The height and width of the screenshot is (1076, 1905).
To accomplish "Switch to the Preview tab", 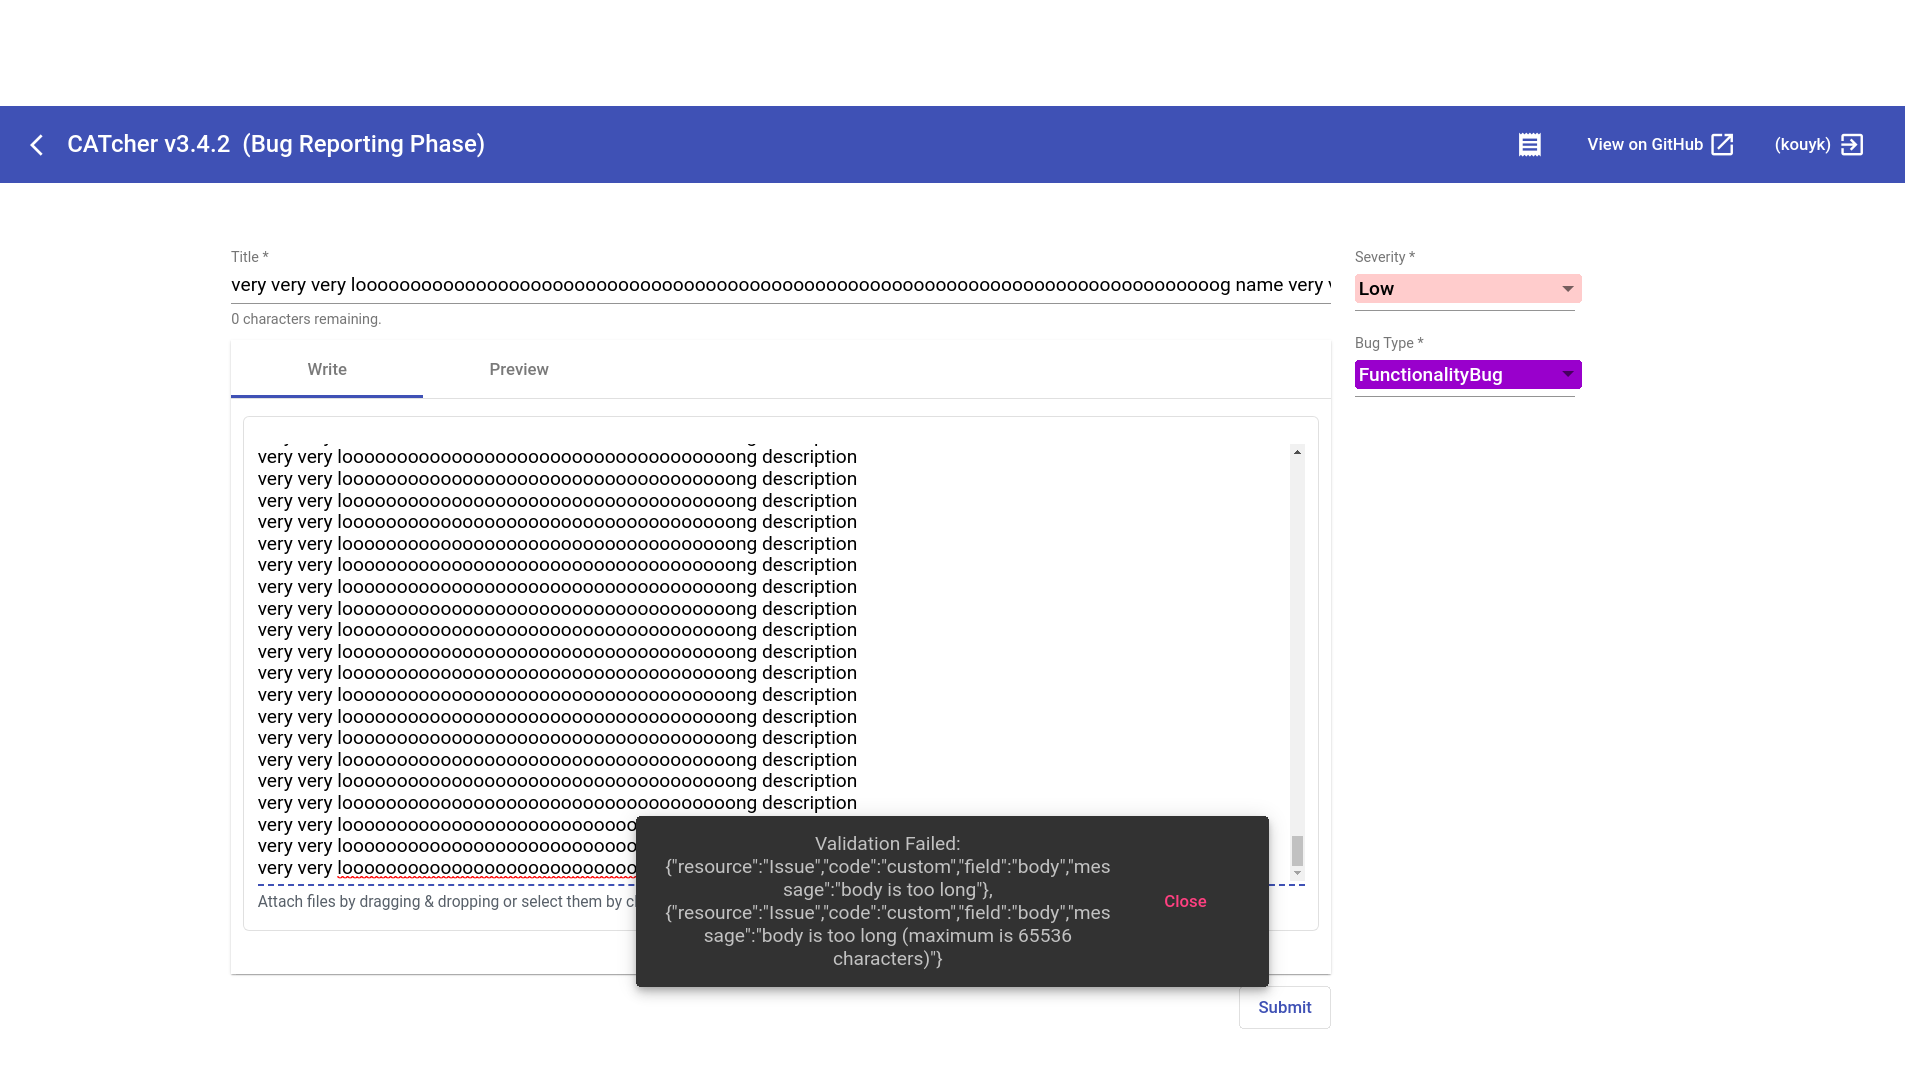I will click(x=519, y=370).
